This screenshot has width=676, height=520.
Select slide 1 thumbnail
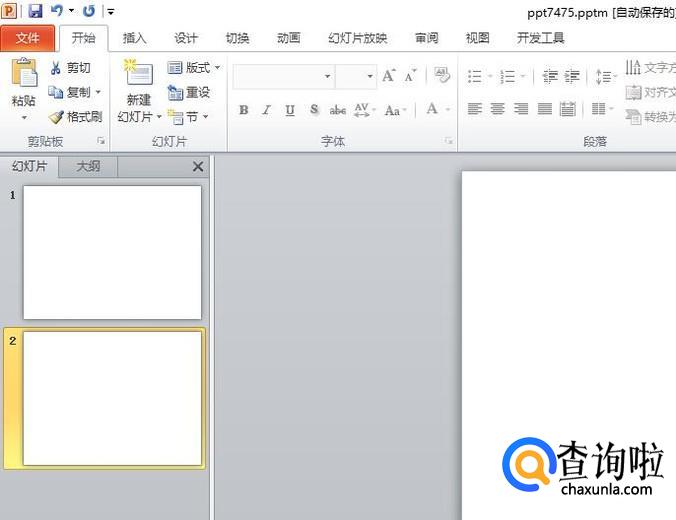[x=112, y=252]
